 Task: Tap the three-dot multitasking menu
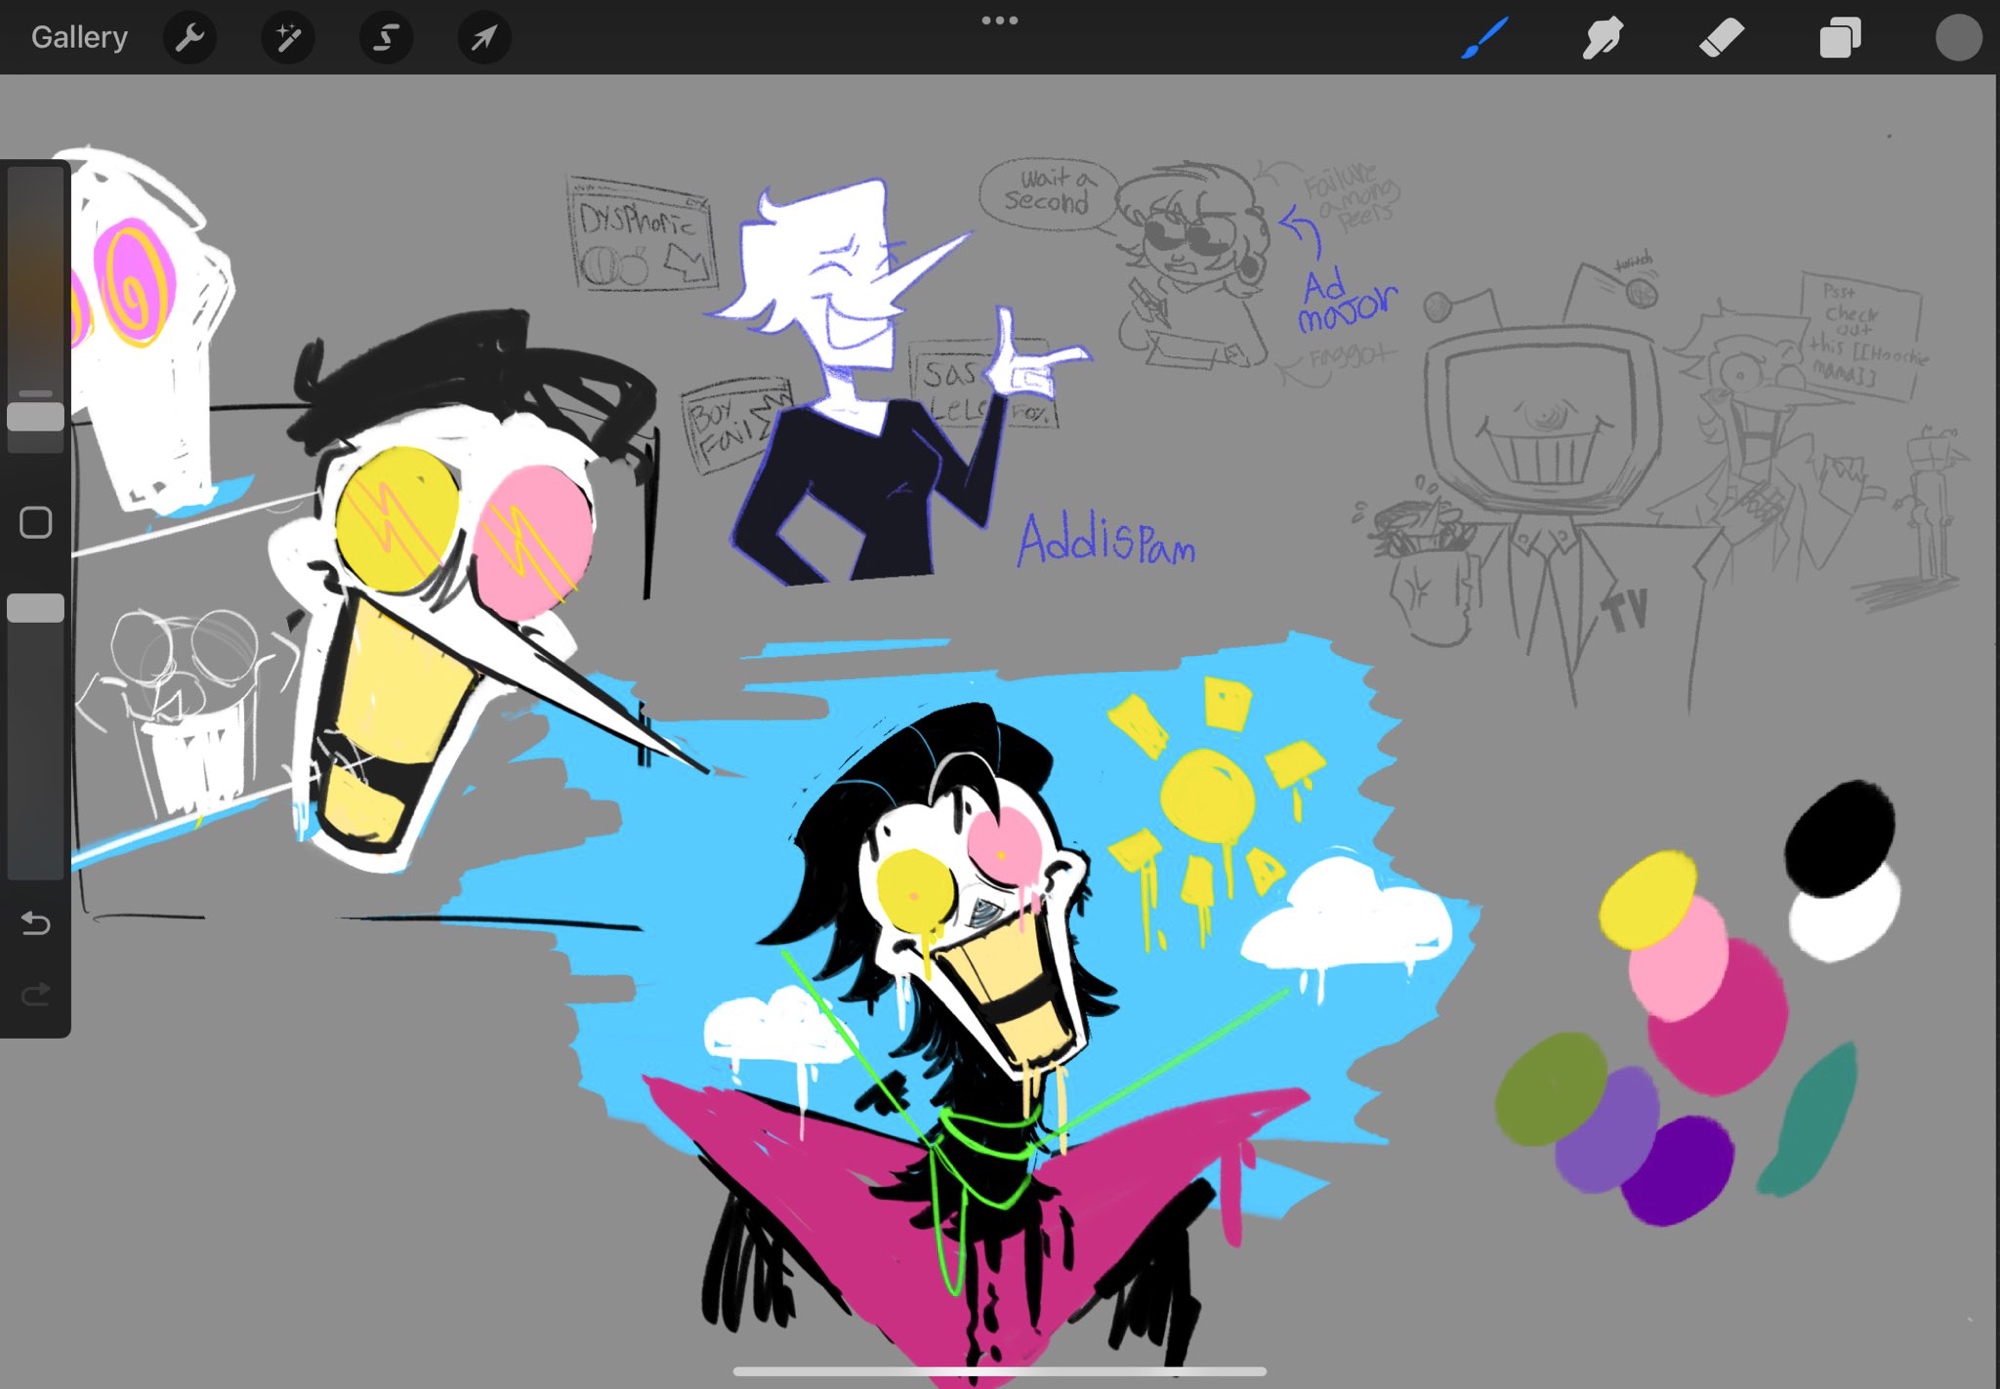999,20
